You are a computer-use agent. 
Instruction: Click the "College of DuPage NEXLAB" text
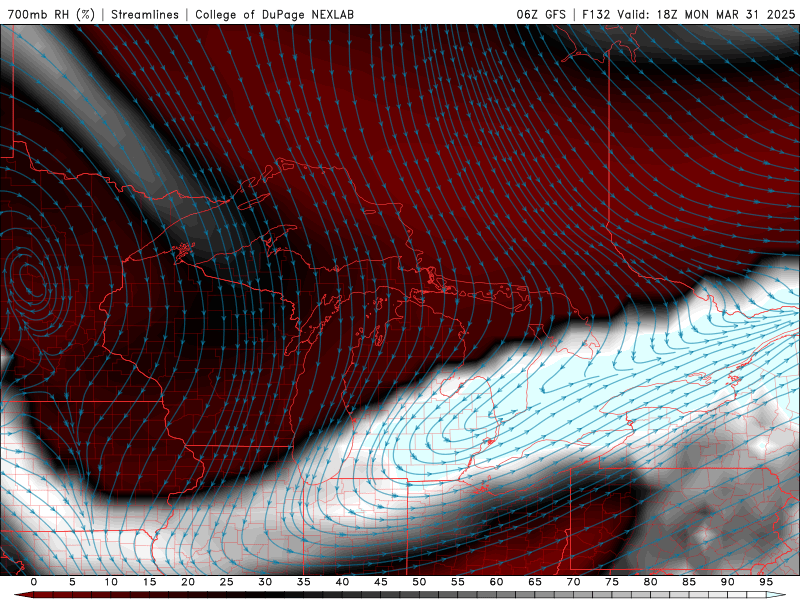coord(274,14)
